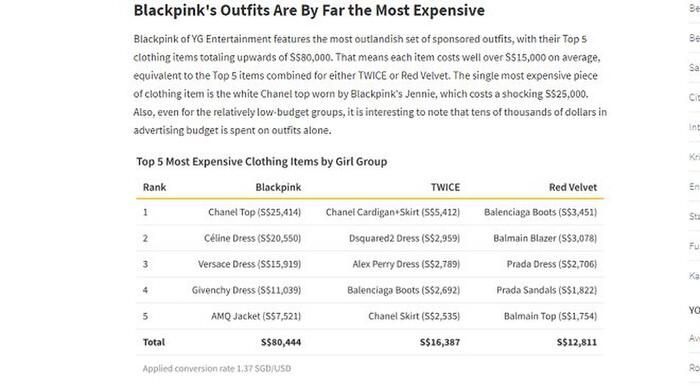The width and height of the screenshot is (700, 386).
Task: Select cell "Balmain Top (S$1,754)"
Action: coord(550,316)
